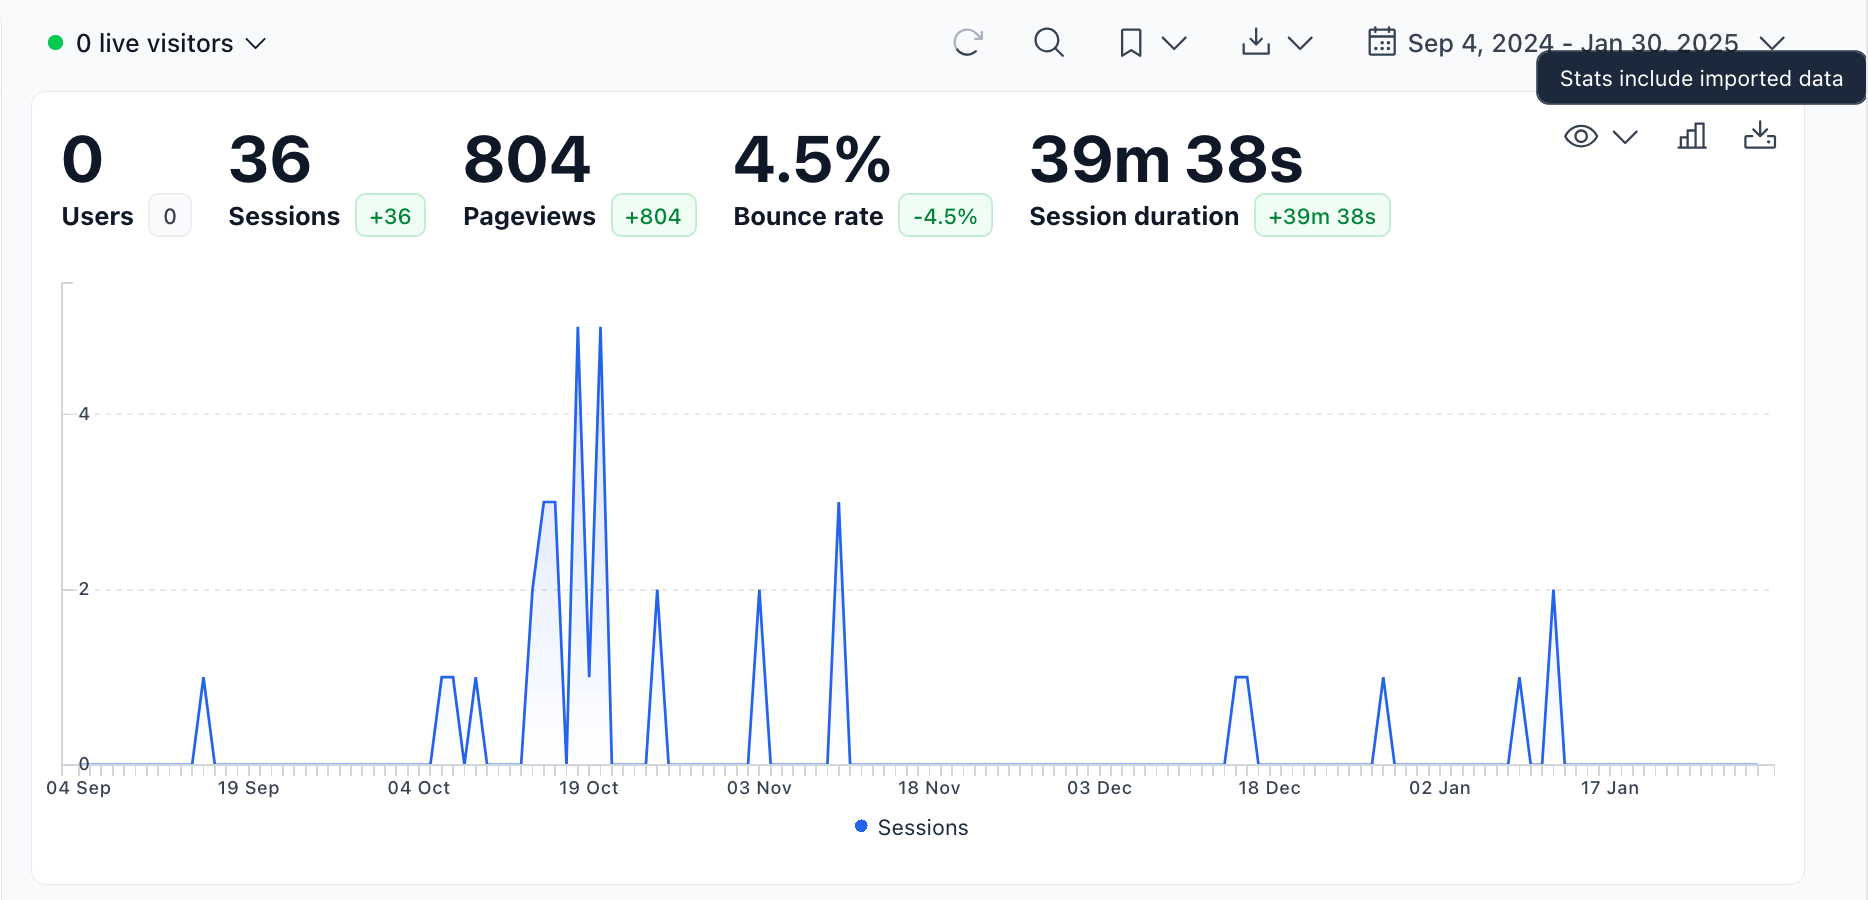Expand the chevron beside the eye icon
Image resolution: width=1868 pixels, height=900 pixels.
[1625, 137]
